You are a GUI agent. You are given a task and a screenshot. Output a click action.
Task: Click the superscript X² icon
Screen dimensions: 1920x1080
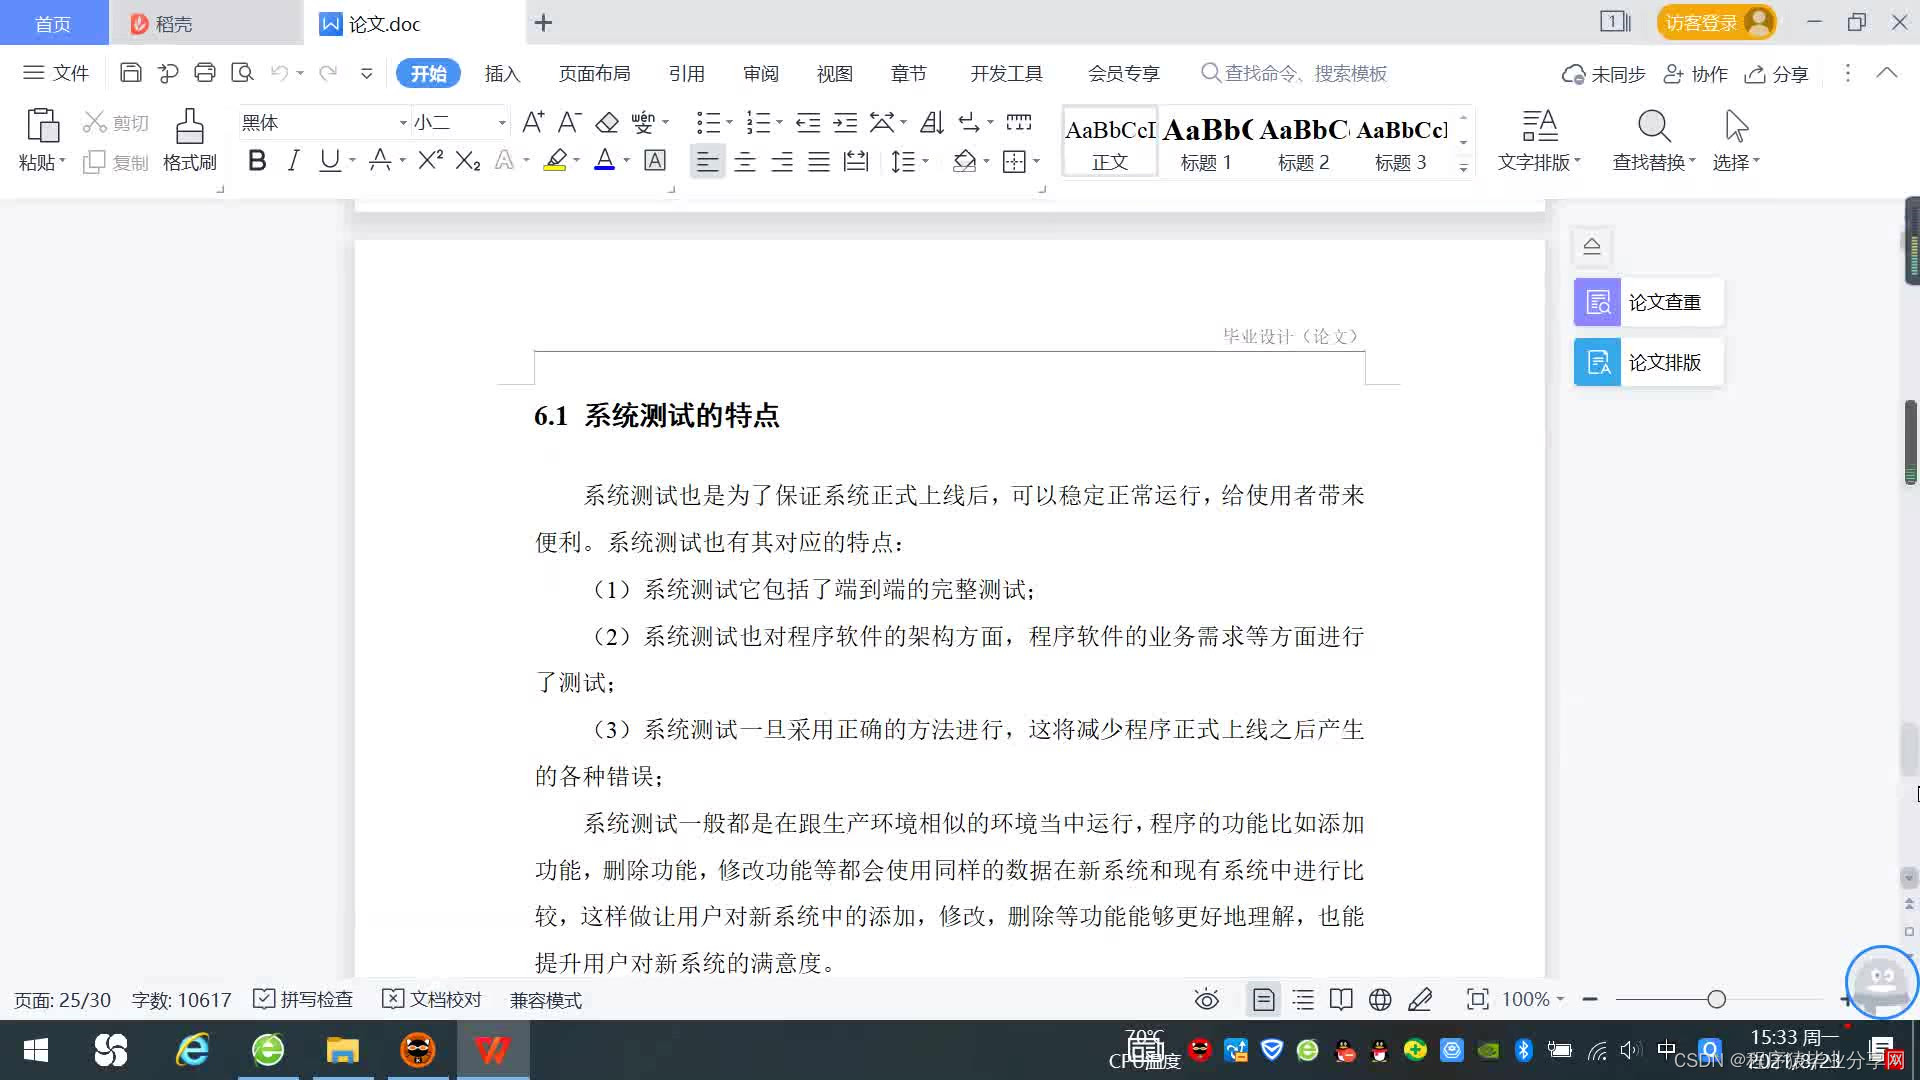pos(430,161)
